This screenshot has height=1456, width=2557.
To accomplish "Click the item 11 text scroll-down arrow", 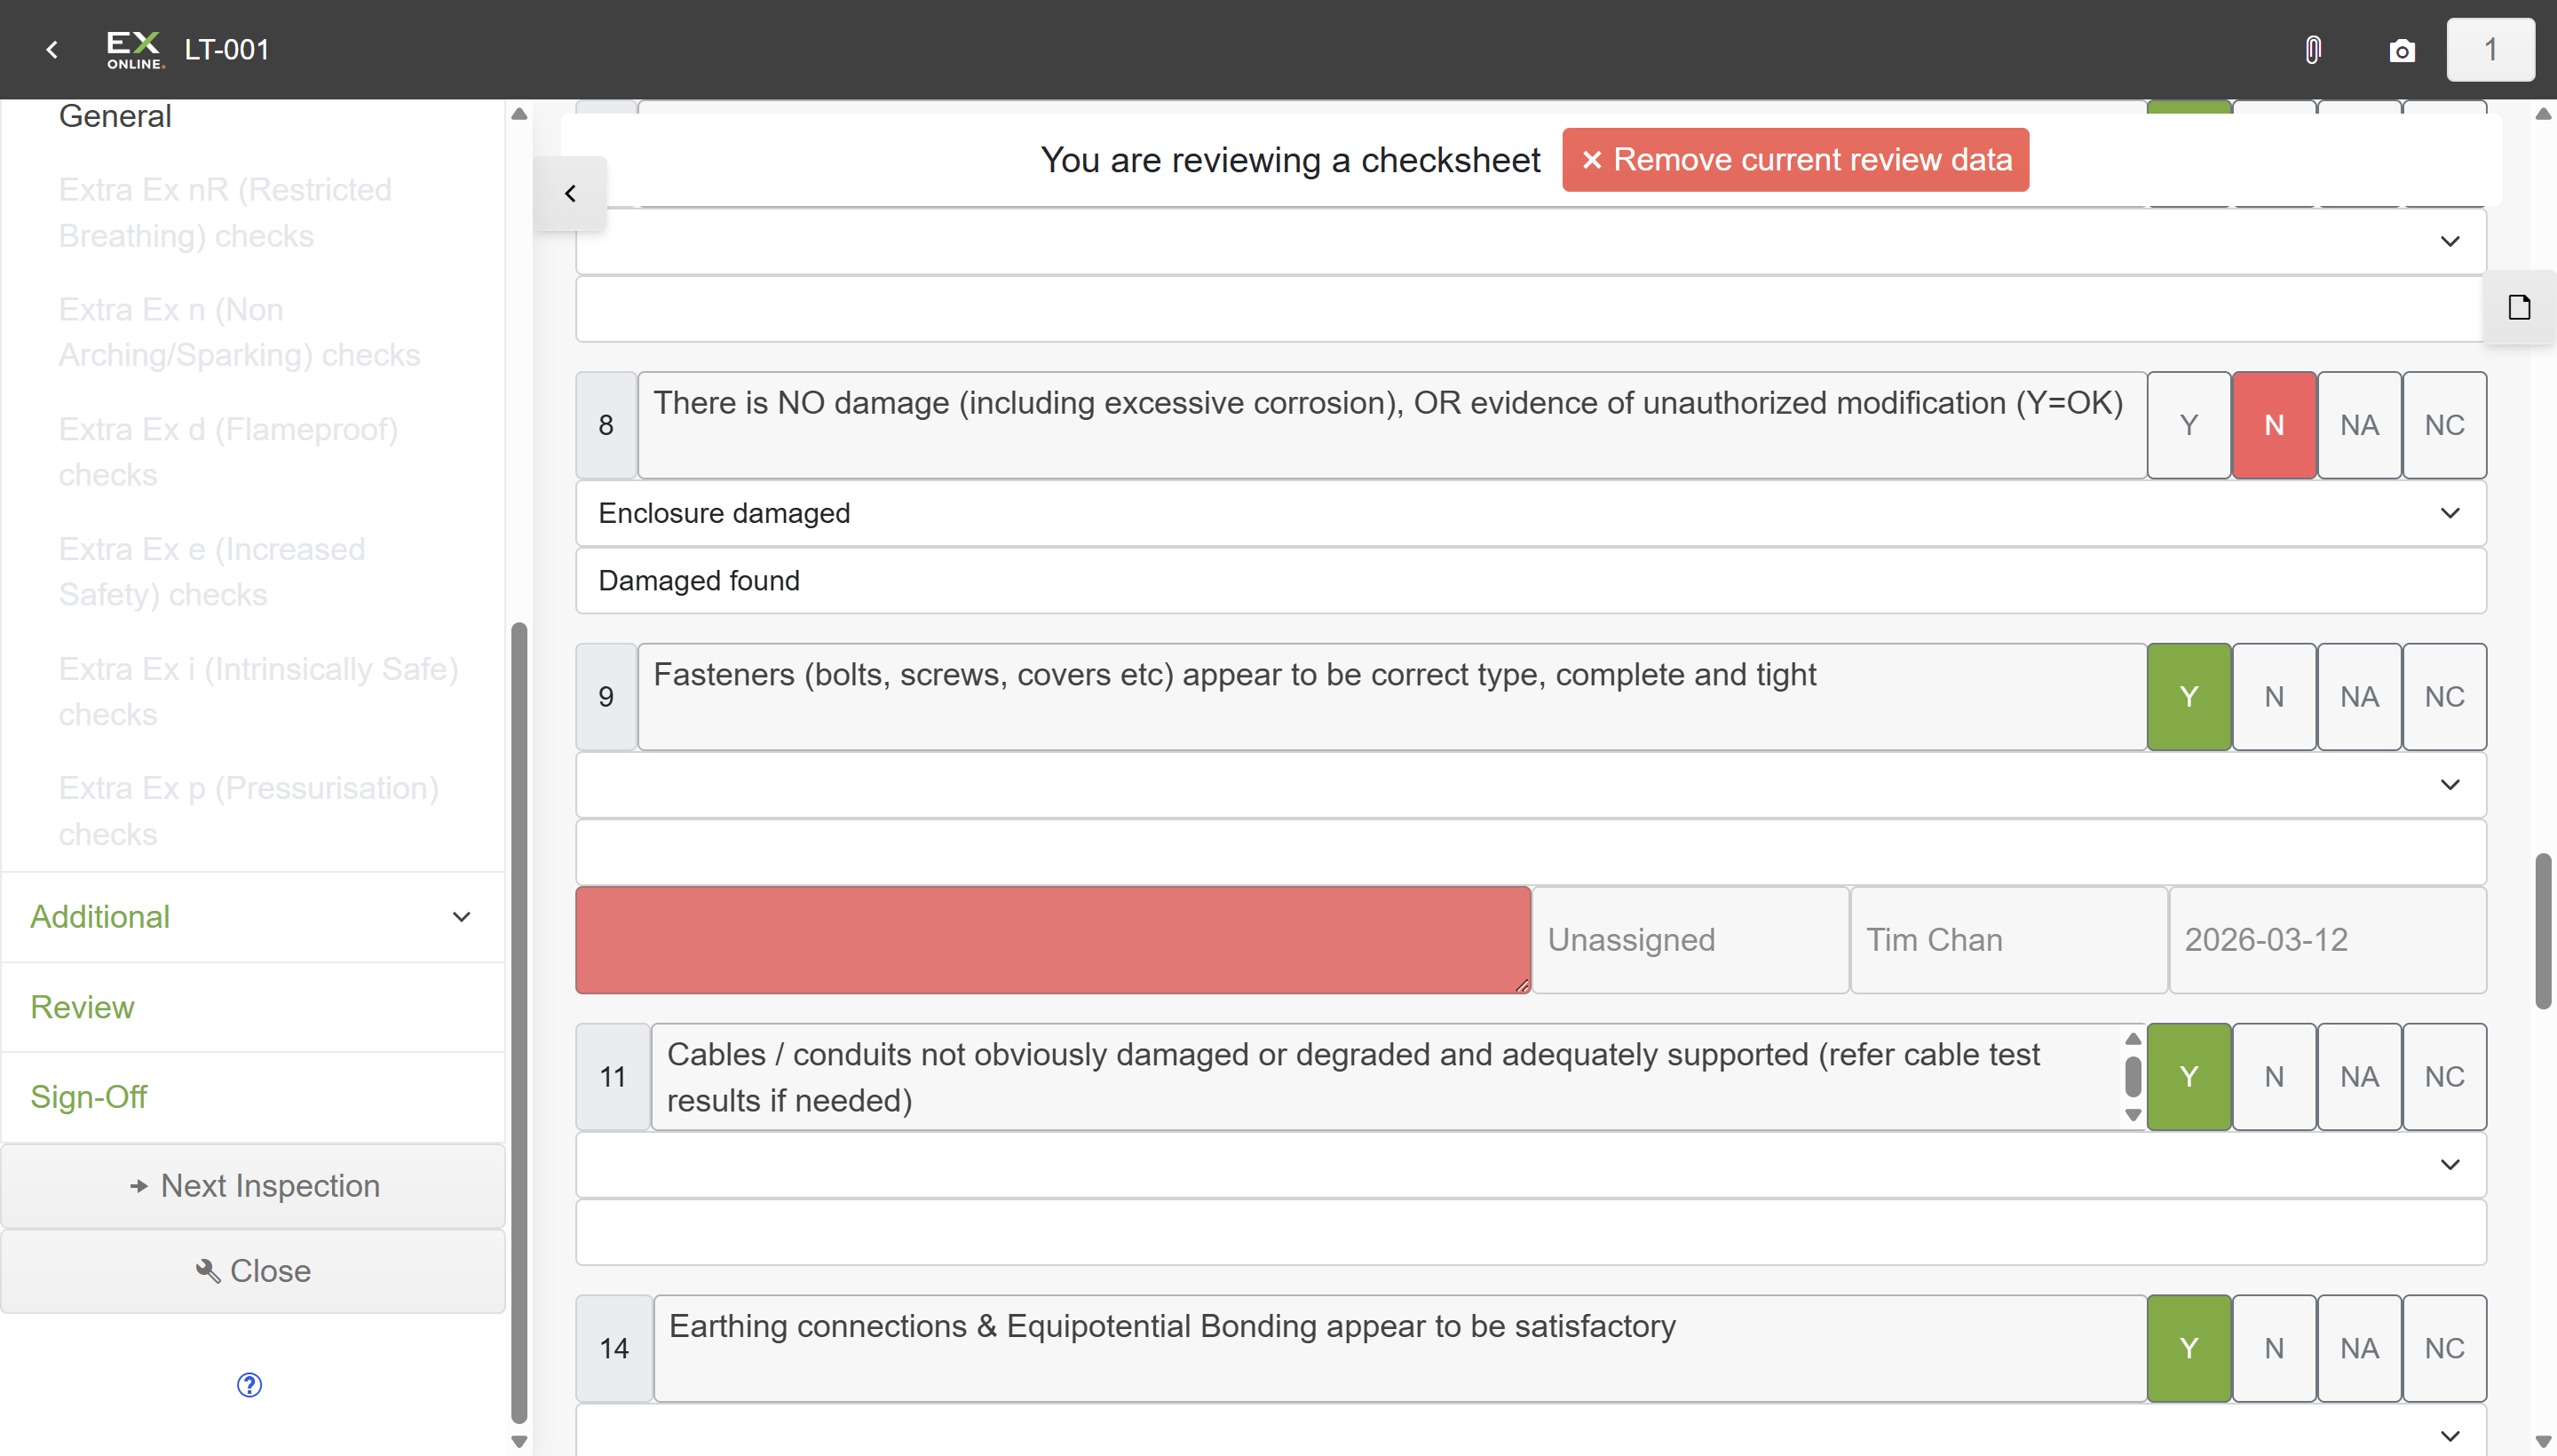I will click(x=2132, y=1115).
